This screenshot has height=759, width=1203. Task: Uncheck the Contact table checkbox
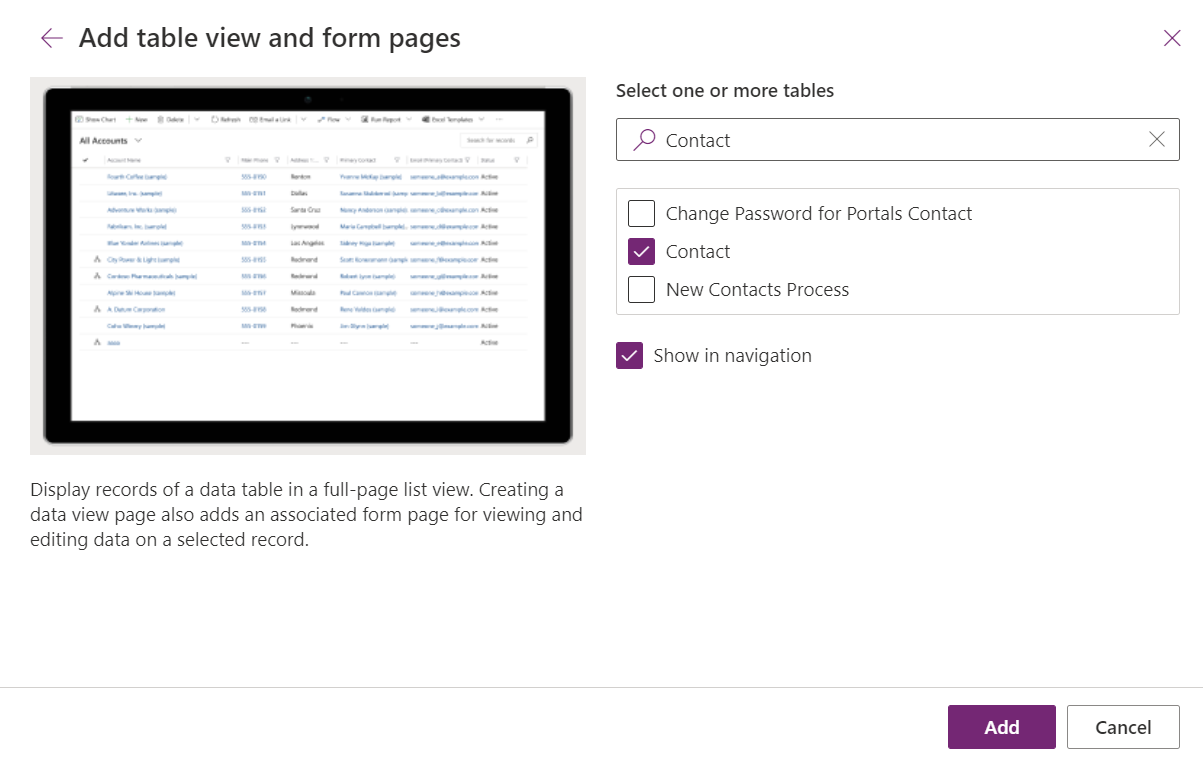[641, 251]
